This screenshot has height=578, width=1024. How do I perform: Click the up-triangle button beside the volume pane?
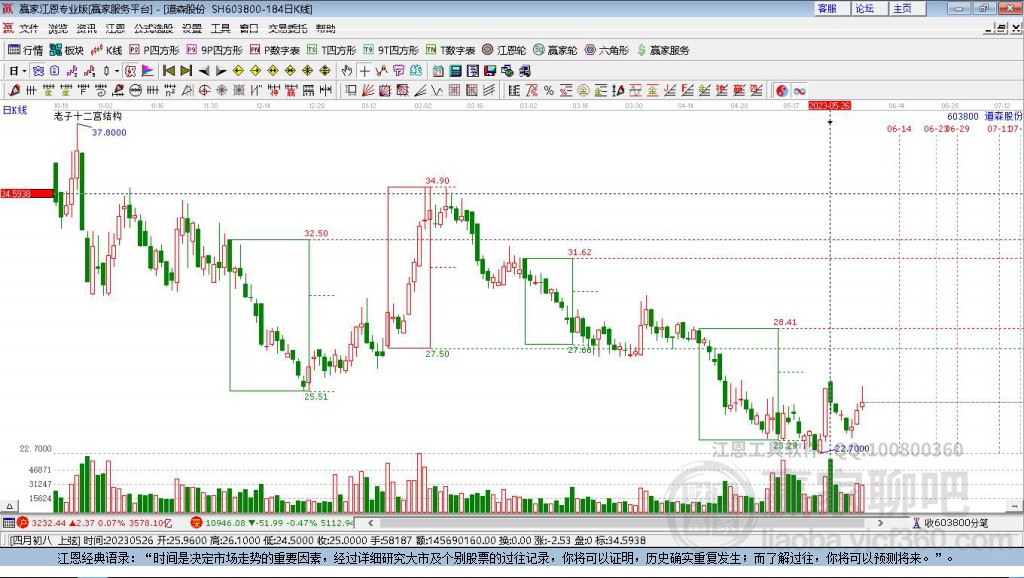(x=9, y=506)
